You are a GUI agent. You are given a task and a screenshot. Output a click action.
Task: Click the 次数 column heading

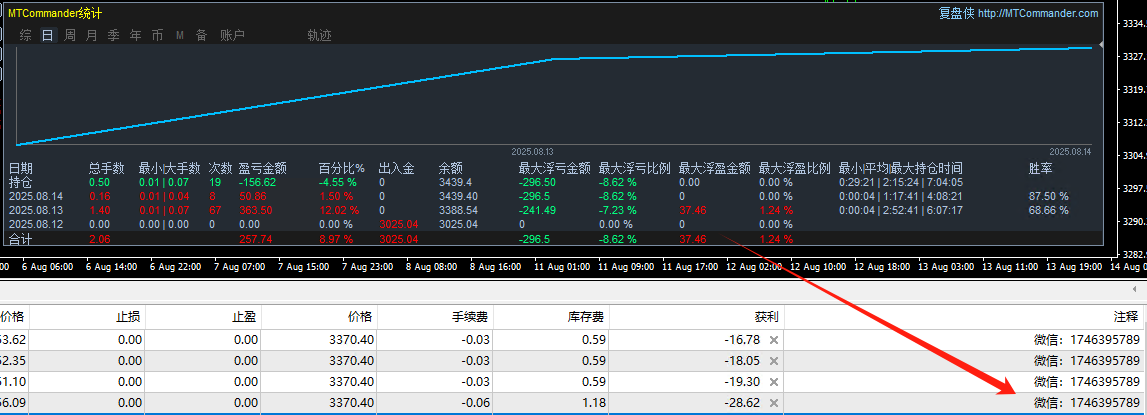tap(220, 168)
